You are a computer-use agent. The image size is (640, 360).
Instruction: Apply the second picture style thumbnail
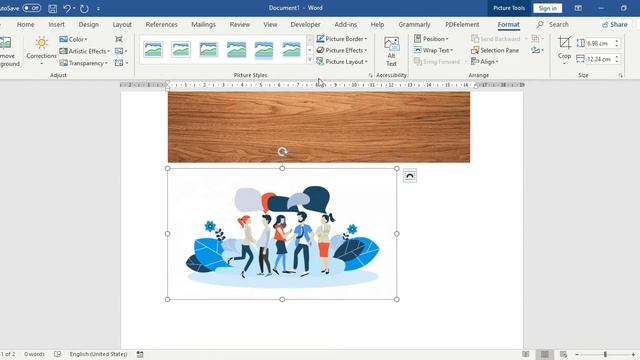[181, 49]
